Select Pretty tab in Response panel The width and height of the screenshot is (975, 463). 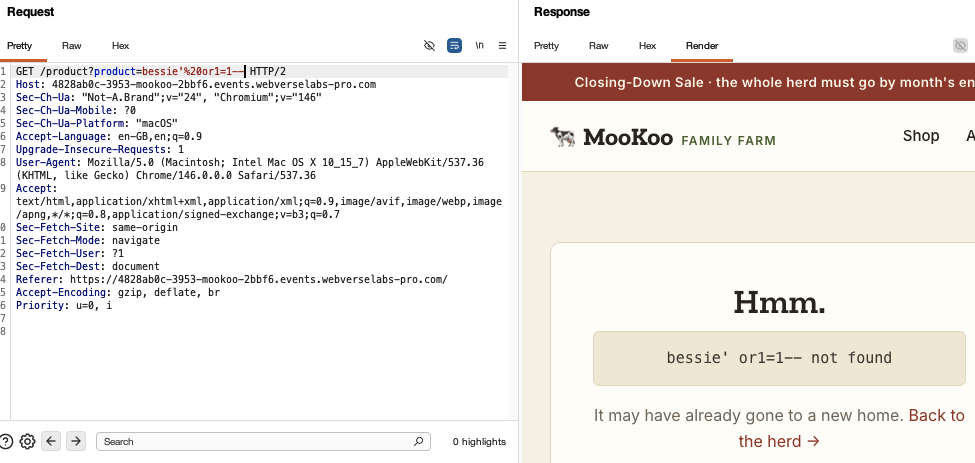[x=547, y=45]
